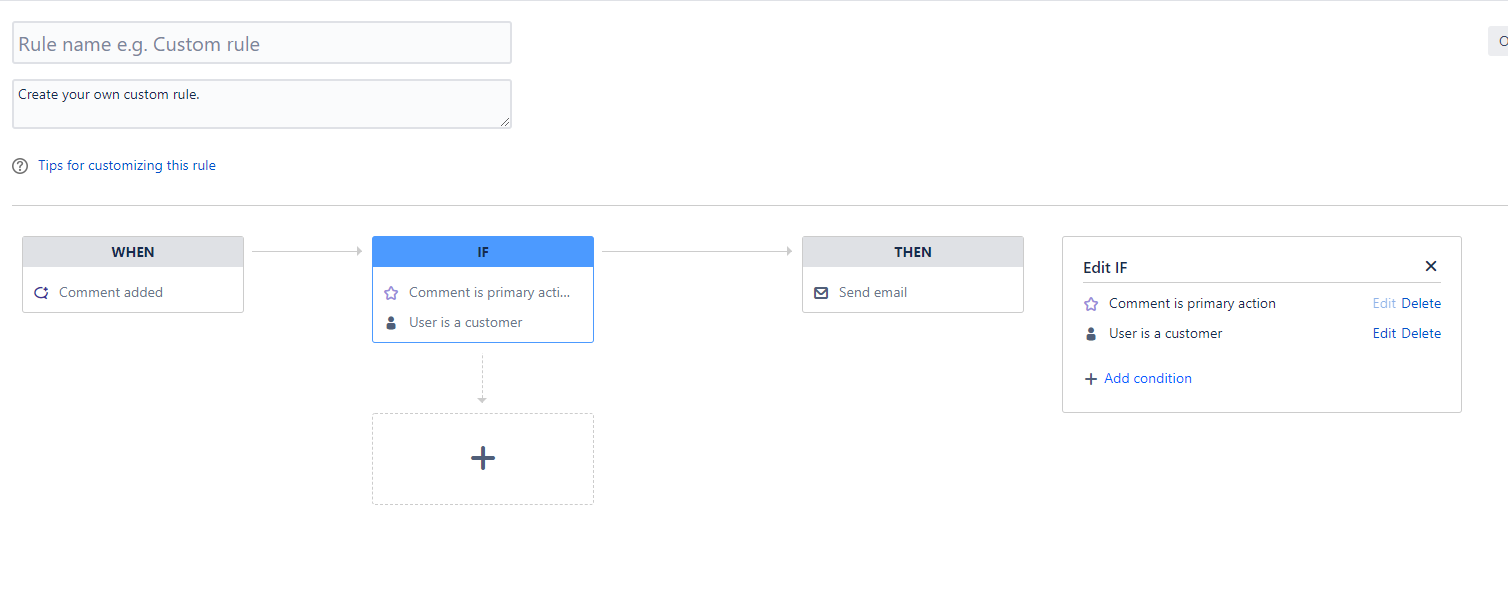Open the help question mark icon near Tips
The height and width of the screenshot is (613, 1508).
pos(20,165)
